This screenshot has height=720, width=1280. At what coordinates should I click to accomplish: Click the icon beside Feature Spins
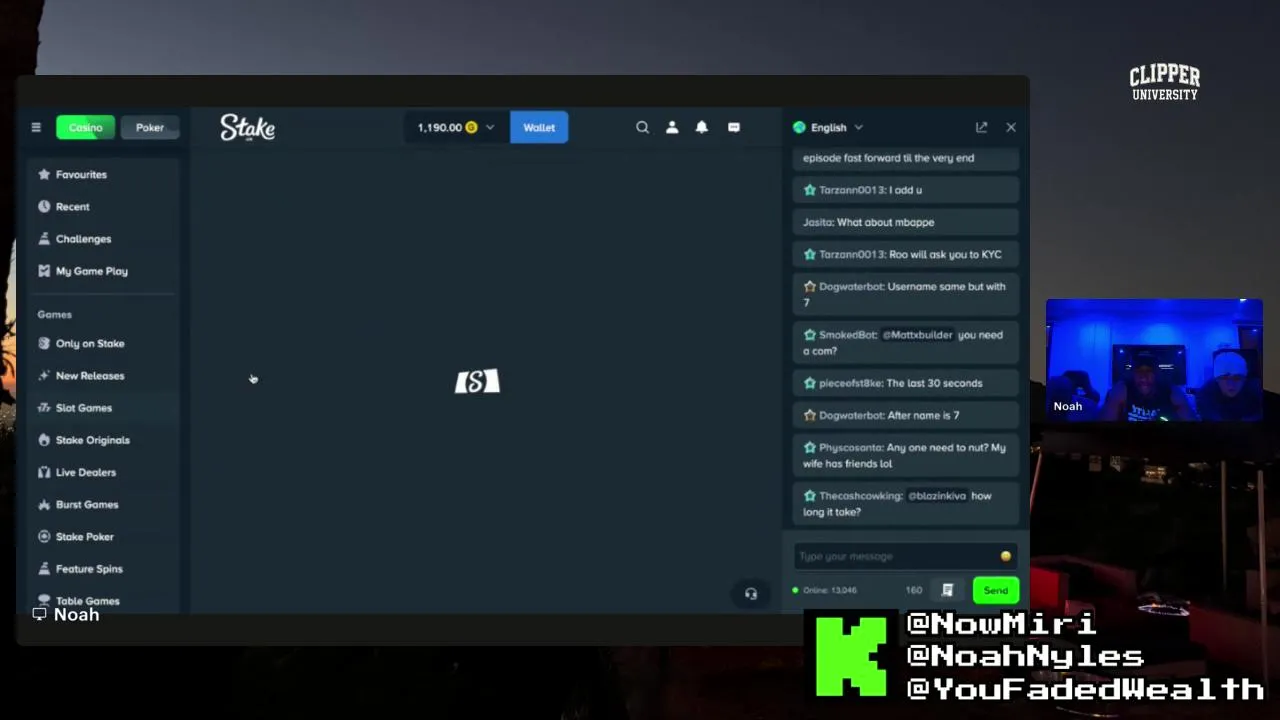[x=44, y=569]
